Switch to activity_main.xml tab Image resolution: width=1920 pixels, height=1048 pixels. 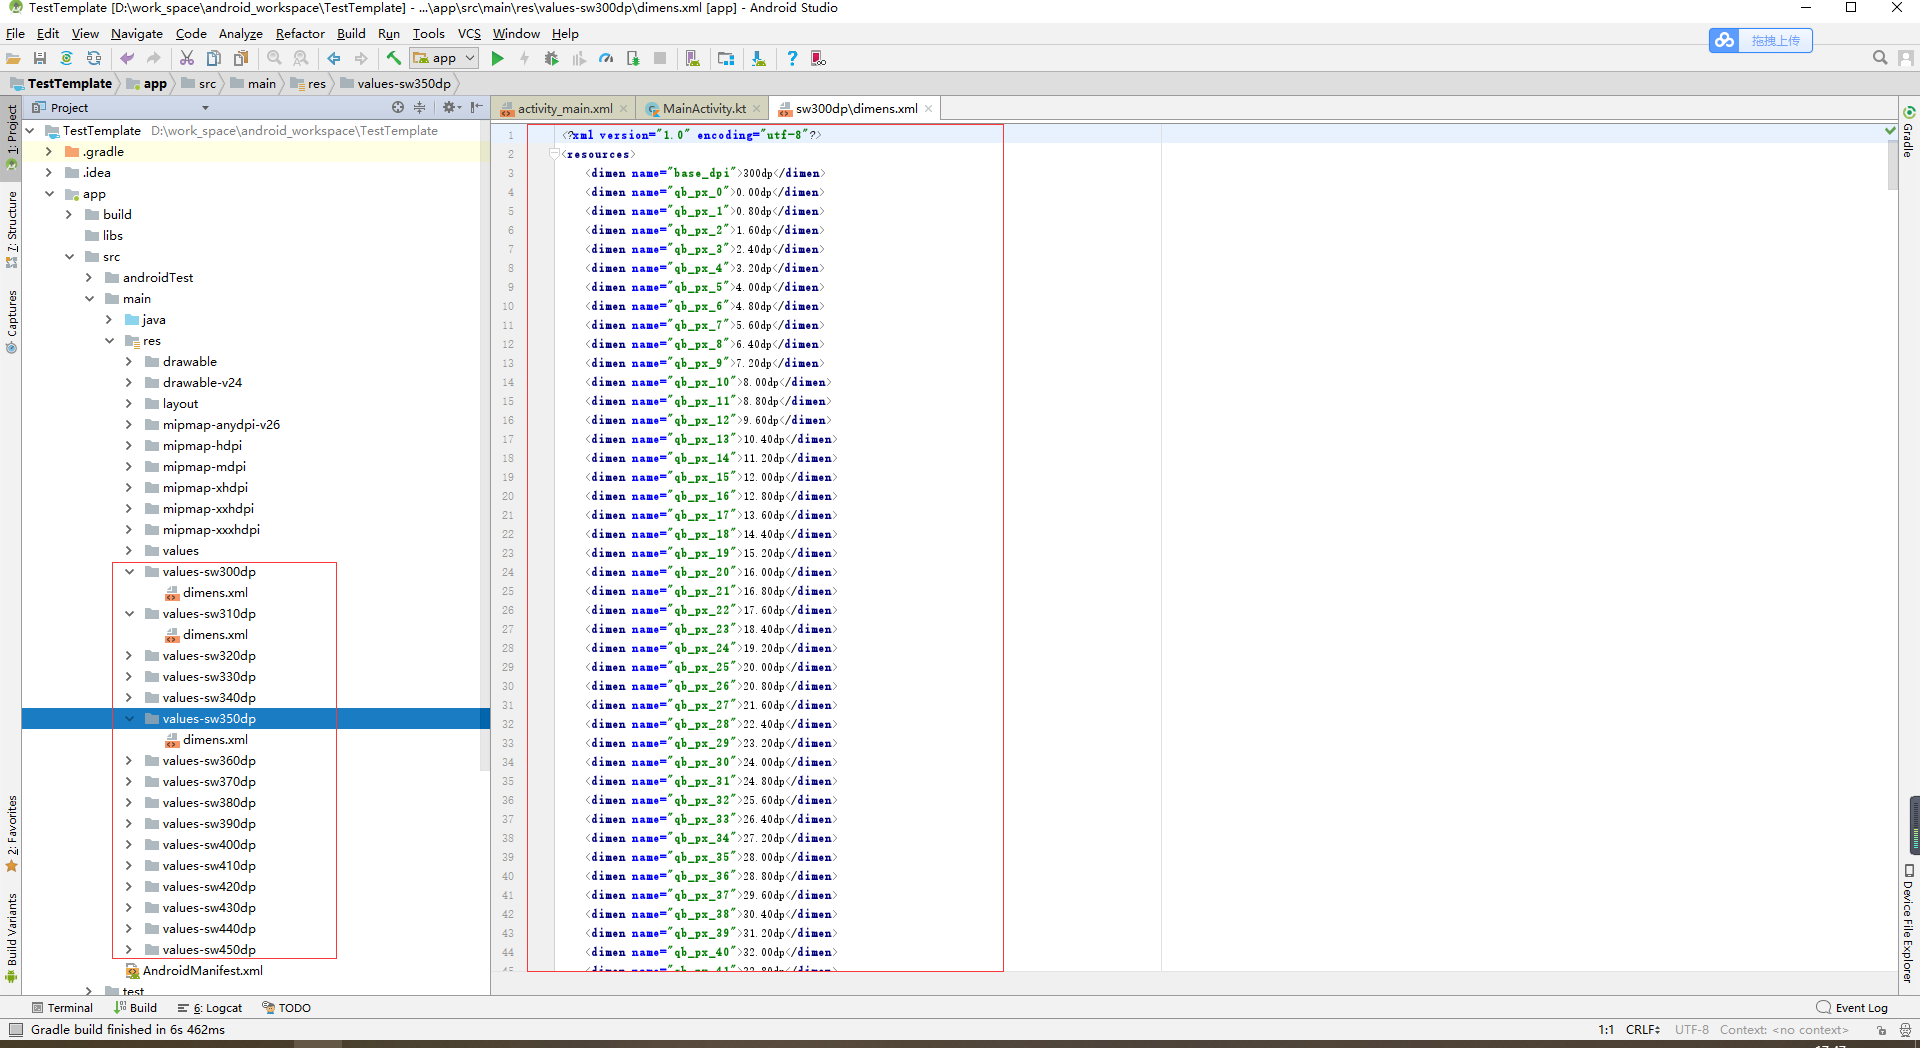point(565,109)
